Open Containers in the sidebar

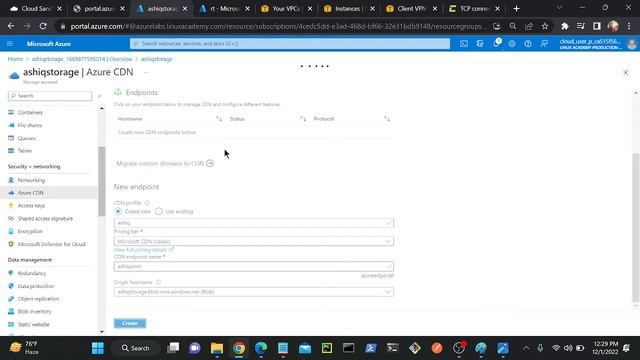pyautogui.click(x=30, y=112)
